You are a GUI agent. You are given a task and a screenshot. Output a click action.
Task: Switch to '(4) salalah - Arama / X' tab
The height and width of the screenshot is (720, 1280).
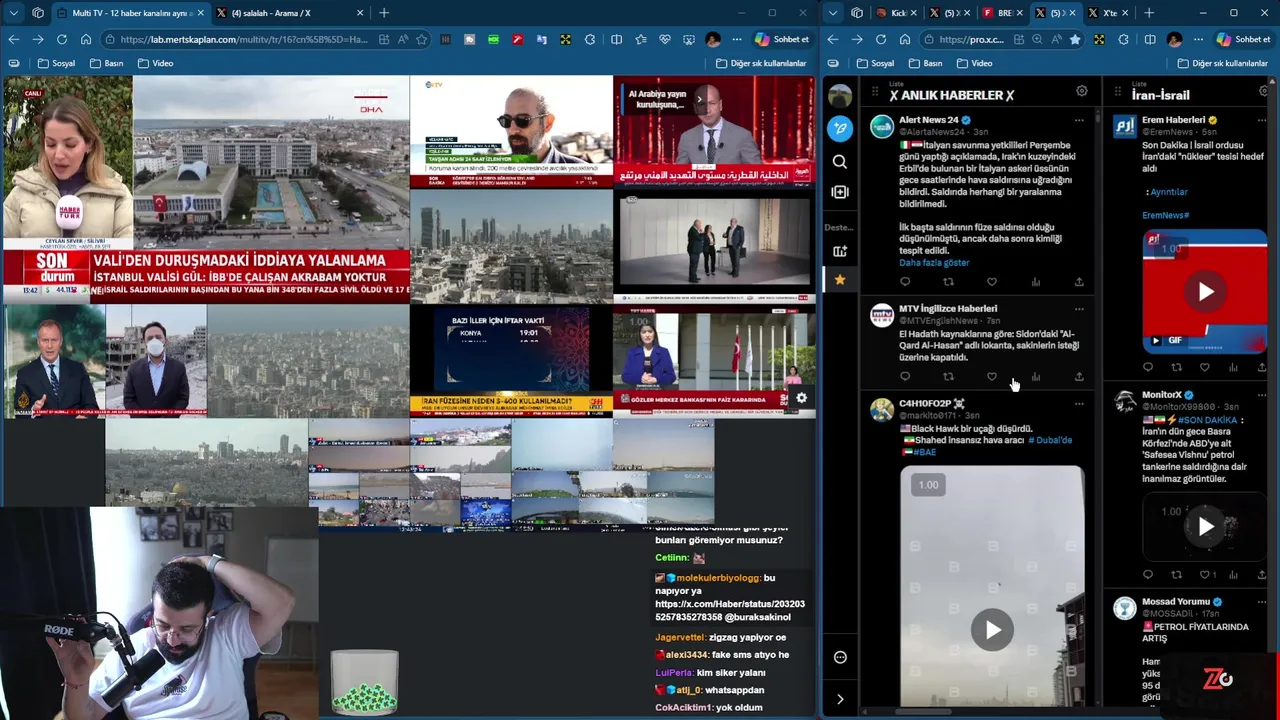tap(289, 13)
